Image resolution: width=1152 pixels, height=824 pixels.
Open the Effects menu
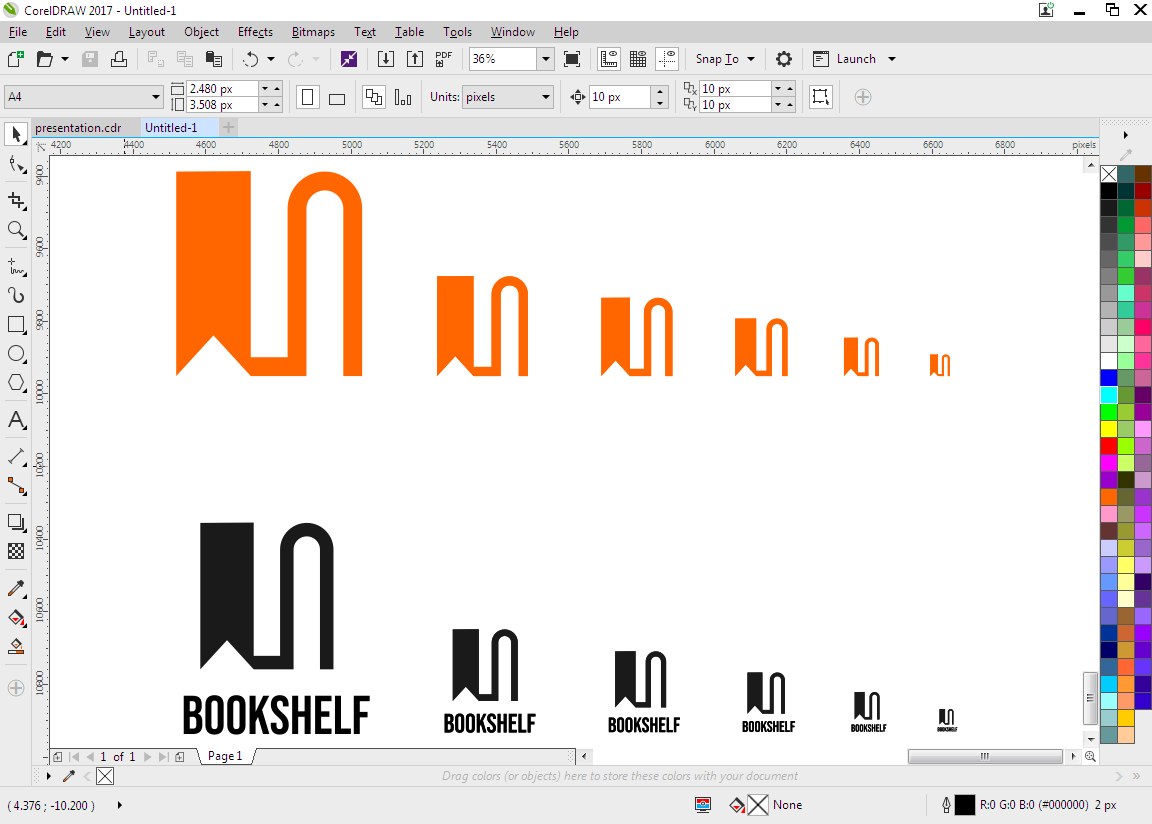255,32
